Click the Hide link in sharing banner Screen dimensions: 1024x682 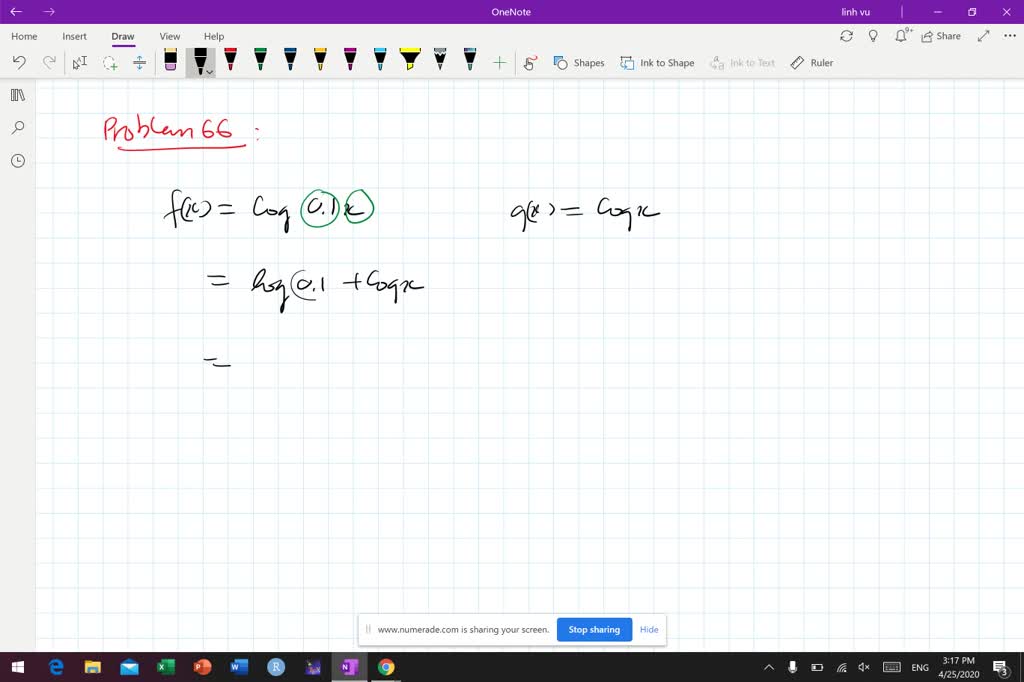pos(649,629)
